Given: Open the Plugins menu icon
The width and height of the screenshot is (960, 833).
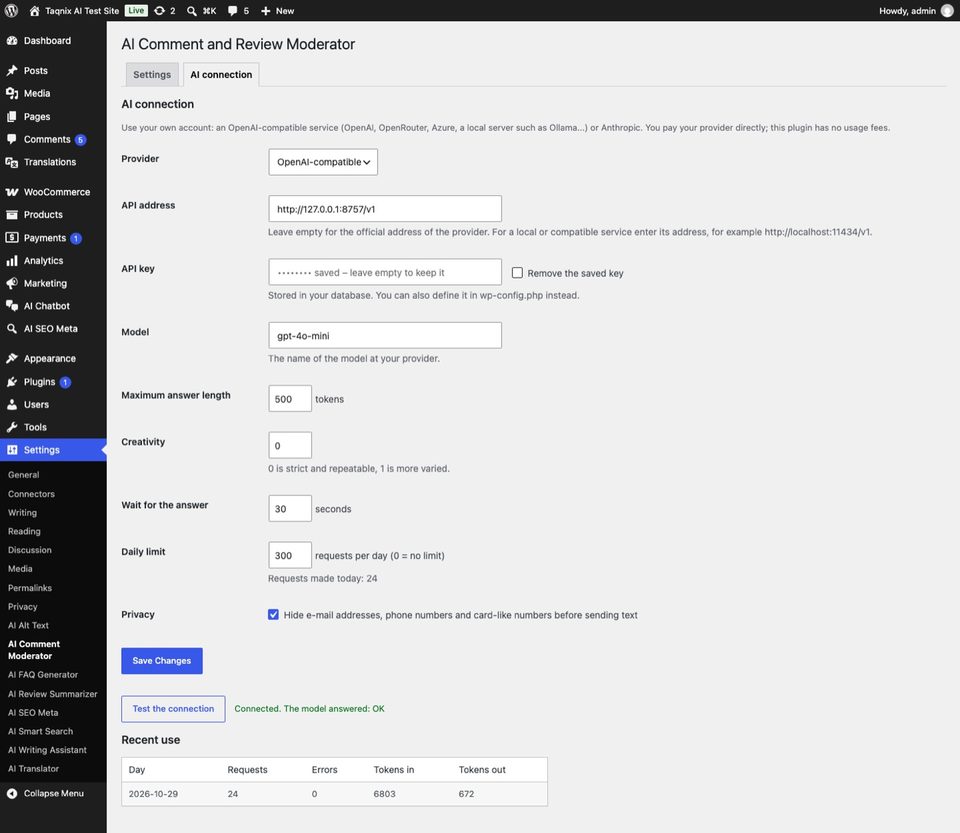Looking at the screenshot, I should 12,381.
